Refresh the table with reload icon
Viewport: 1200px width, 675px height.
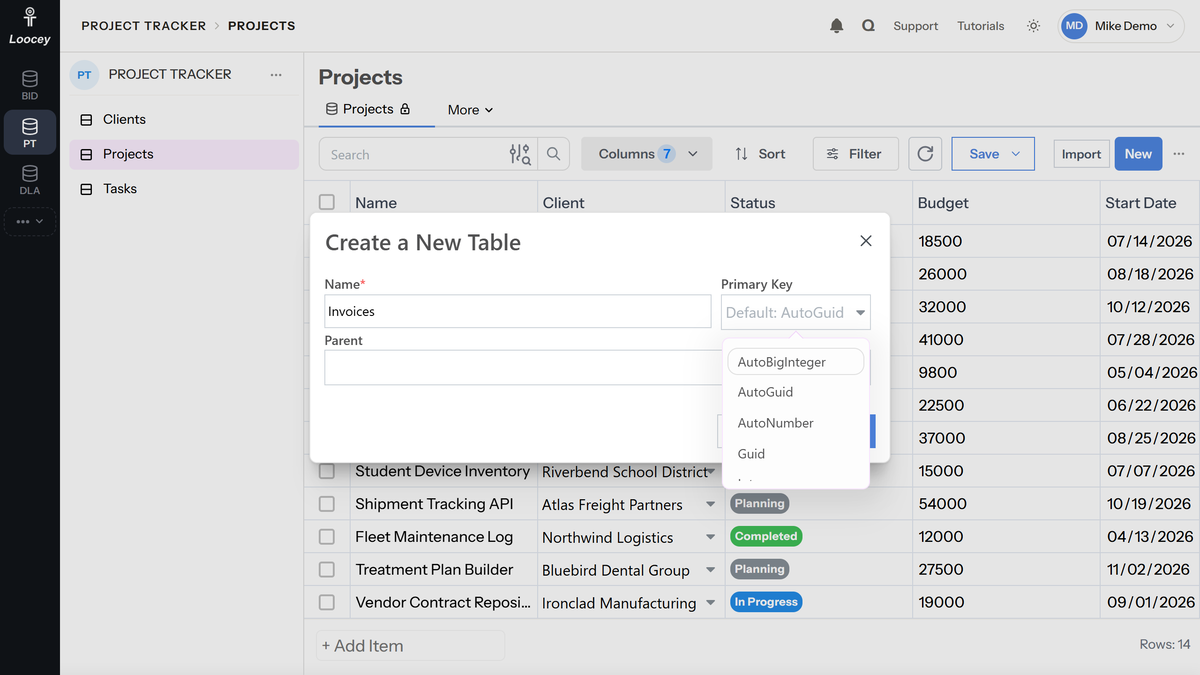click(925, 154)
